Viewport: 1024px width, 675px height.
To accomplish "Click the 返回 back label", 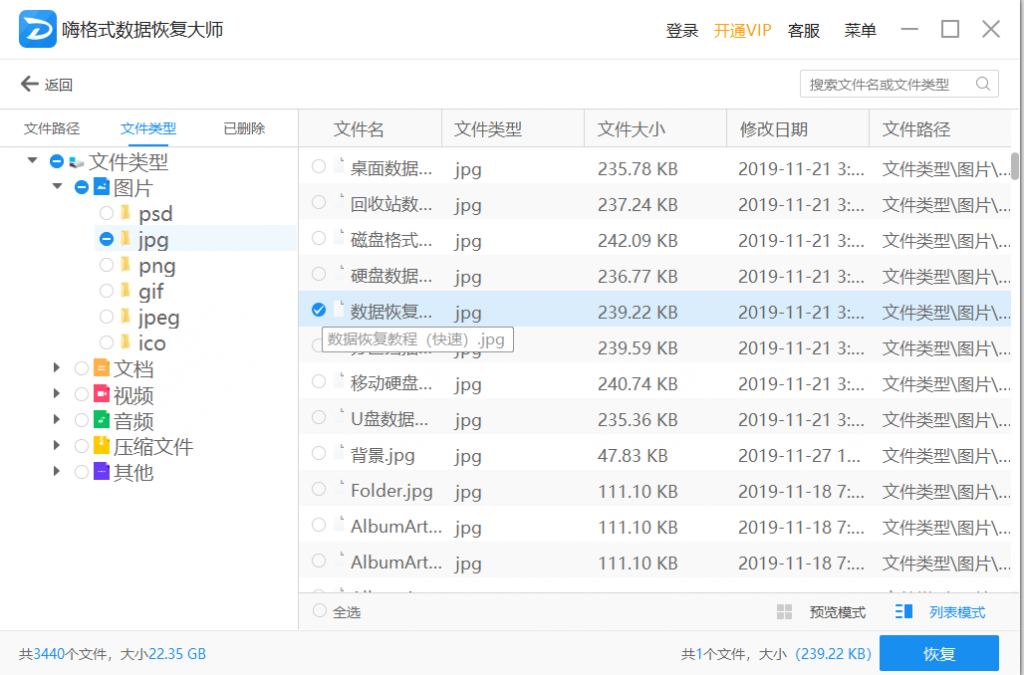I will [x=59, y=85].
